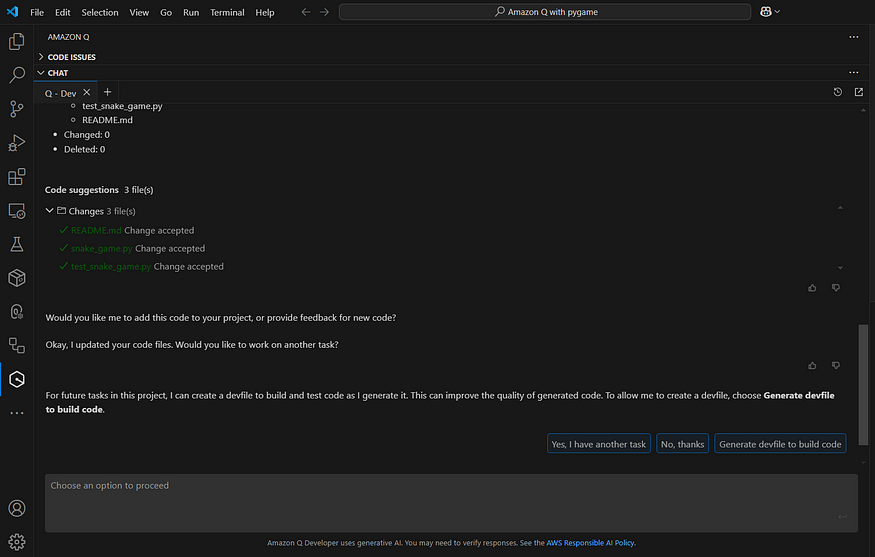
Task: Open the Copilot icon in title bar
Action: (x=766, y=12)
